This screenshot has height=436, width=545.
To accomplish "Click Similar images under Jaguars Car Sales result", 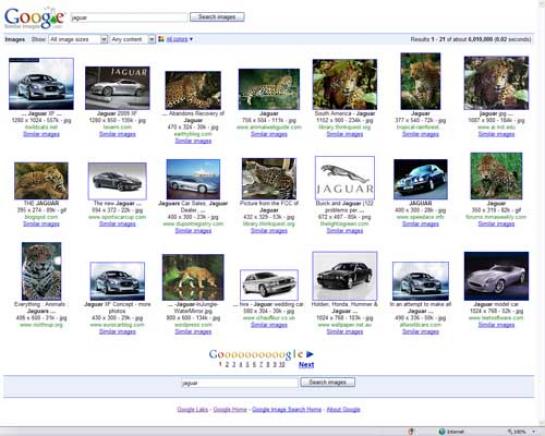I will [193, 231].
